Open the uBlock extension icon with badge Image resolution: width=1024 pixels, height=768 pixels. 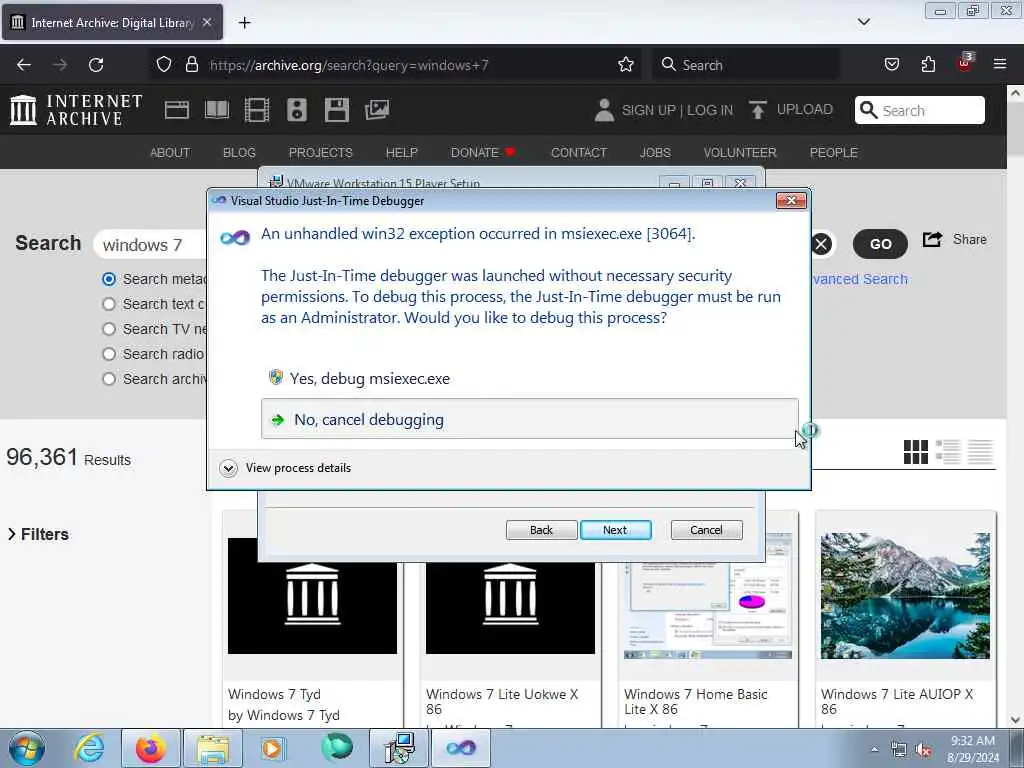click(x=965, y=63)
